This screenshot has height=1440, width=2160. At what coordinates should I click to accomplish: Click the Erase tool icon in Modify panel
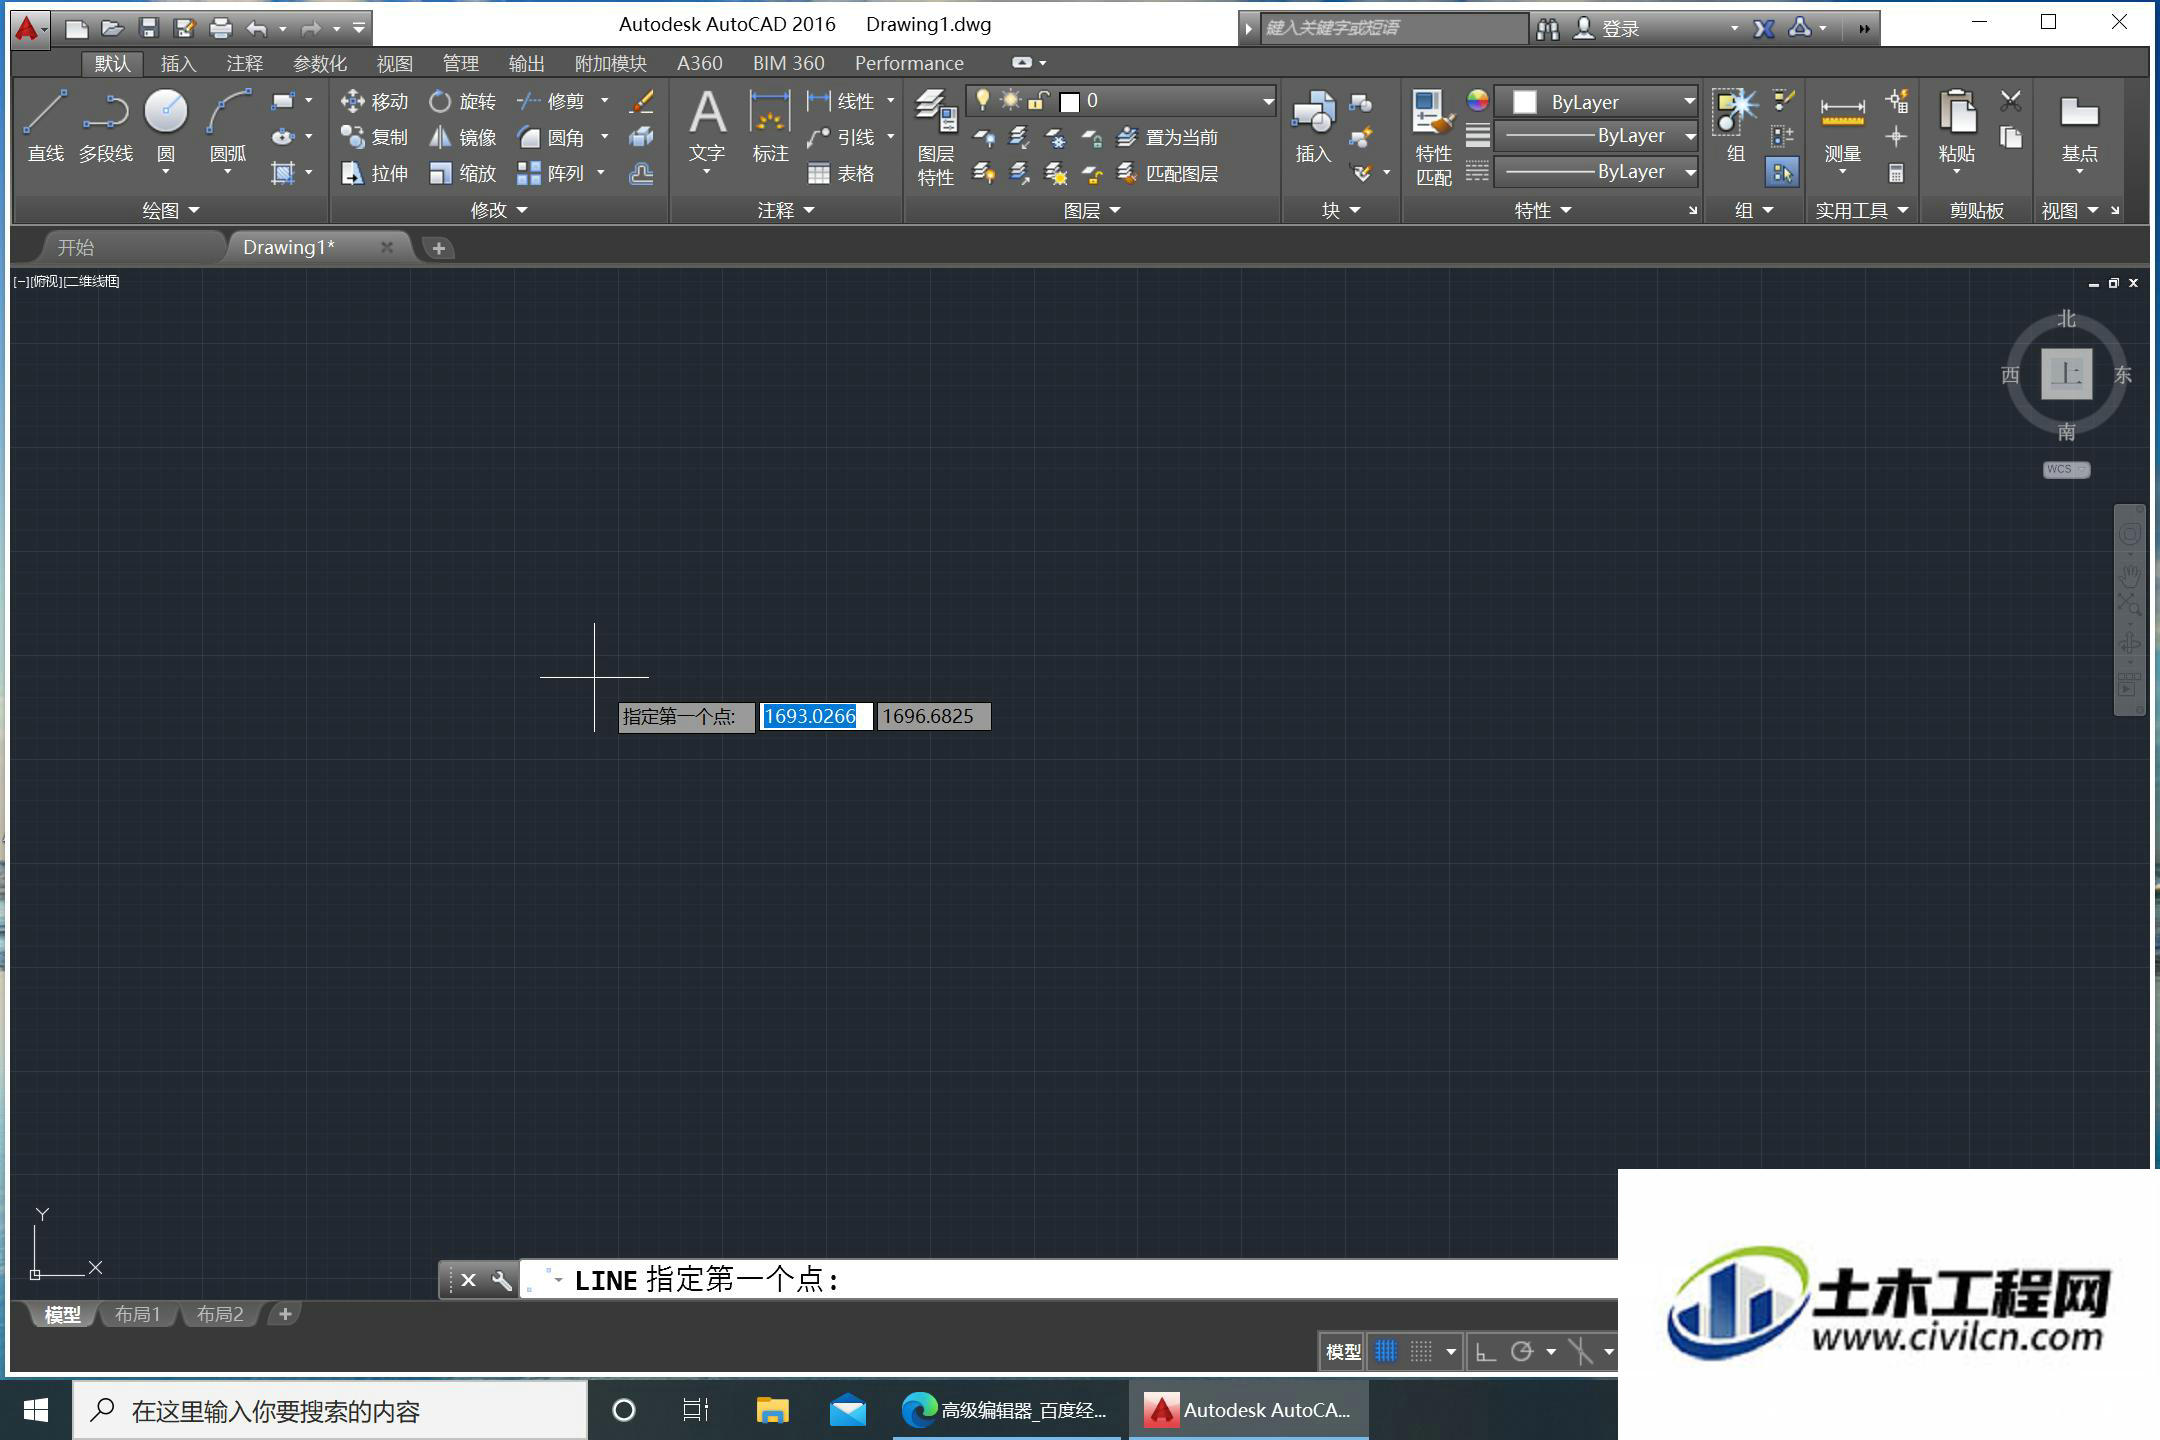coord(642,101)
